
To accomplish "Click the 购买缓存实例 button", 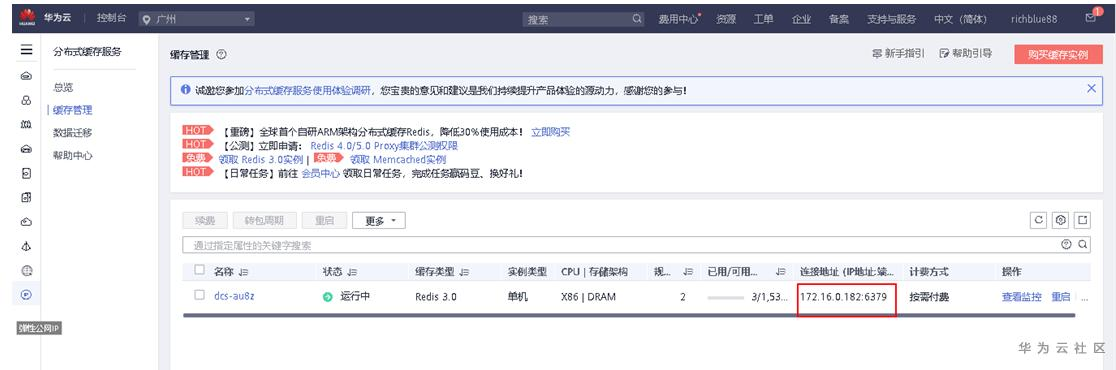I will point(1058,55).
